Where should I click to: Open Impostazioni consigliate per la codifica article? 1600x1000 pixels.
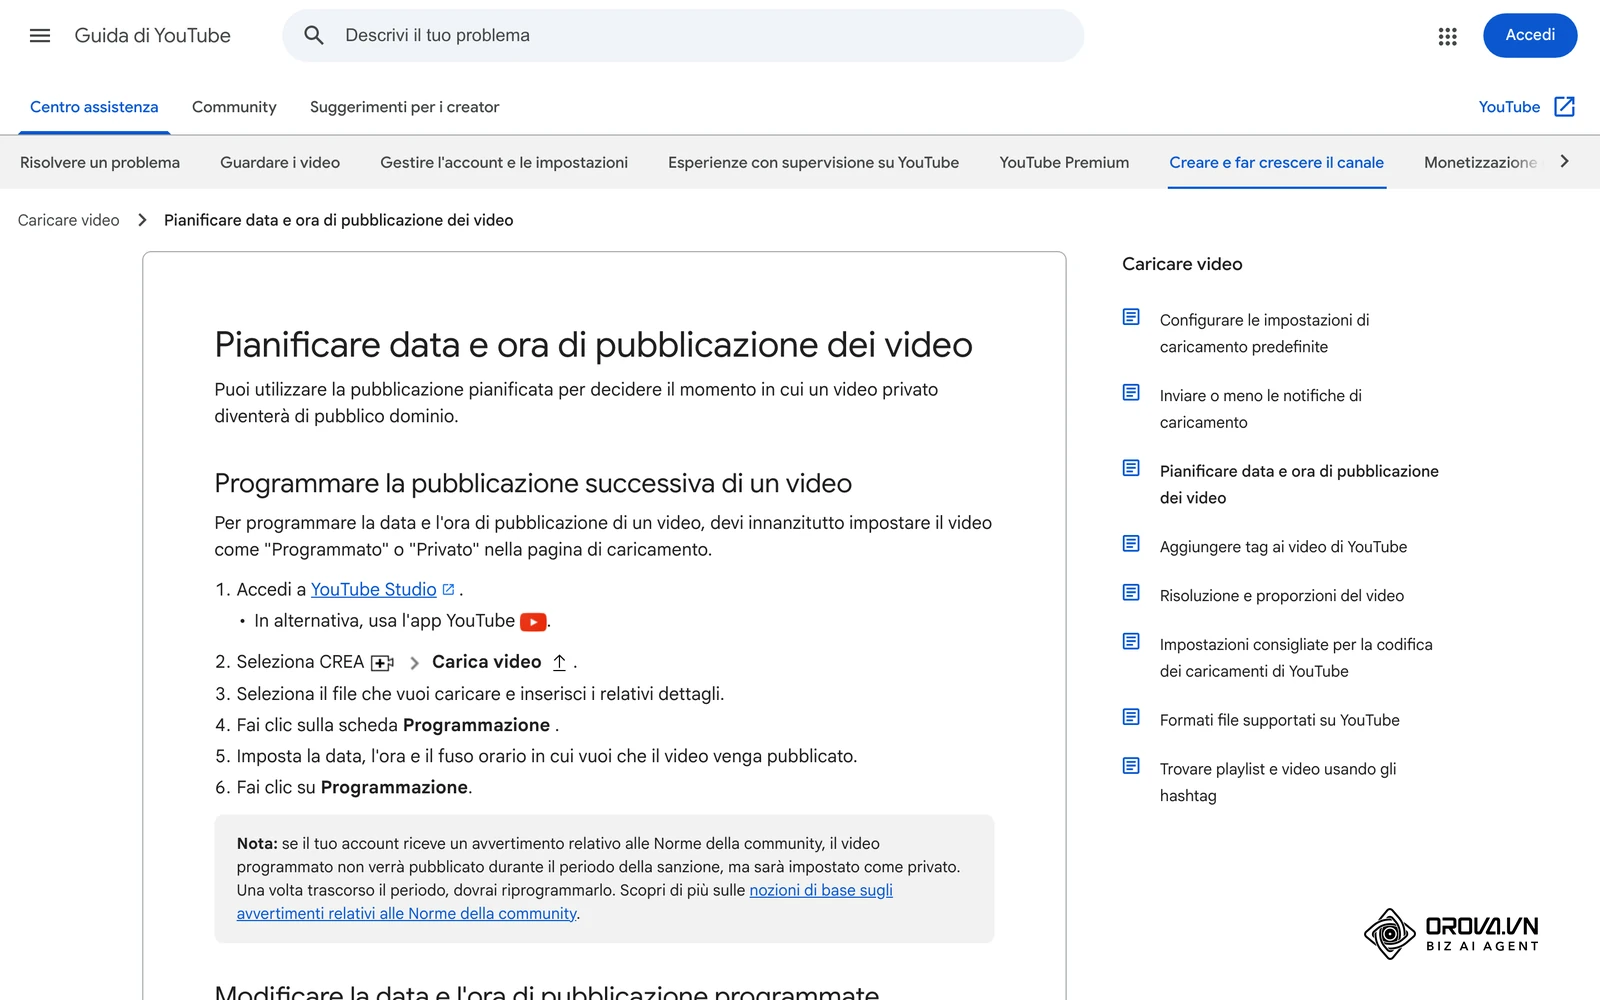[1296, 658]
